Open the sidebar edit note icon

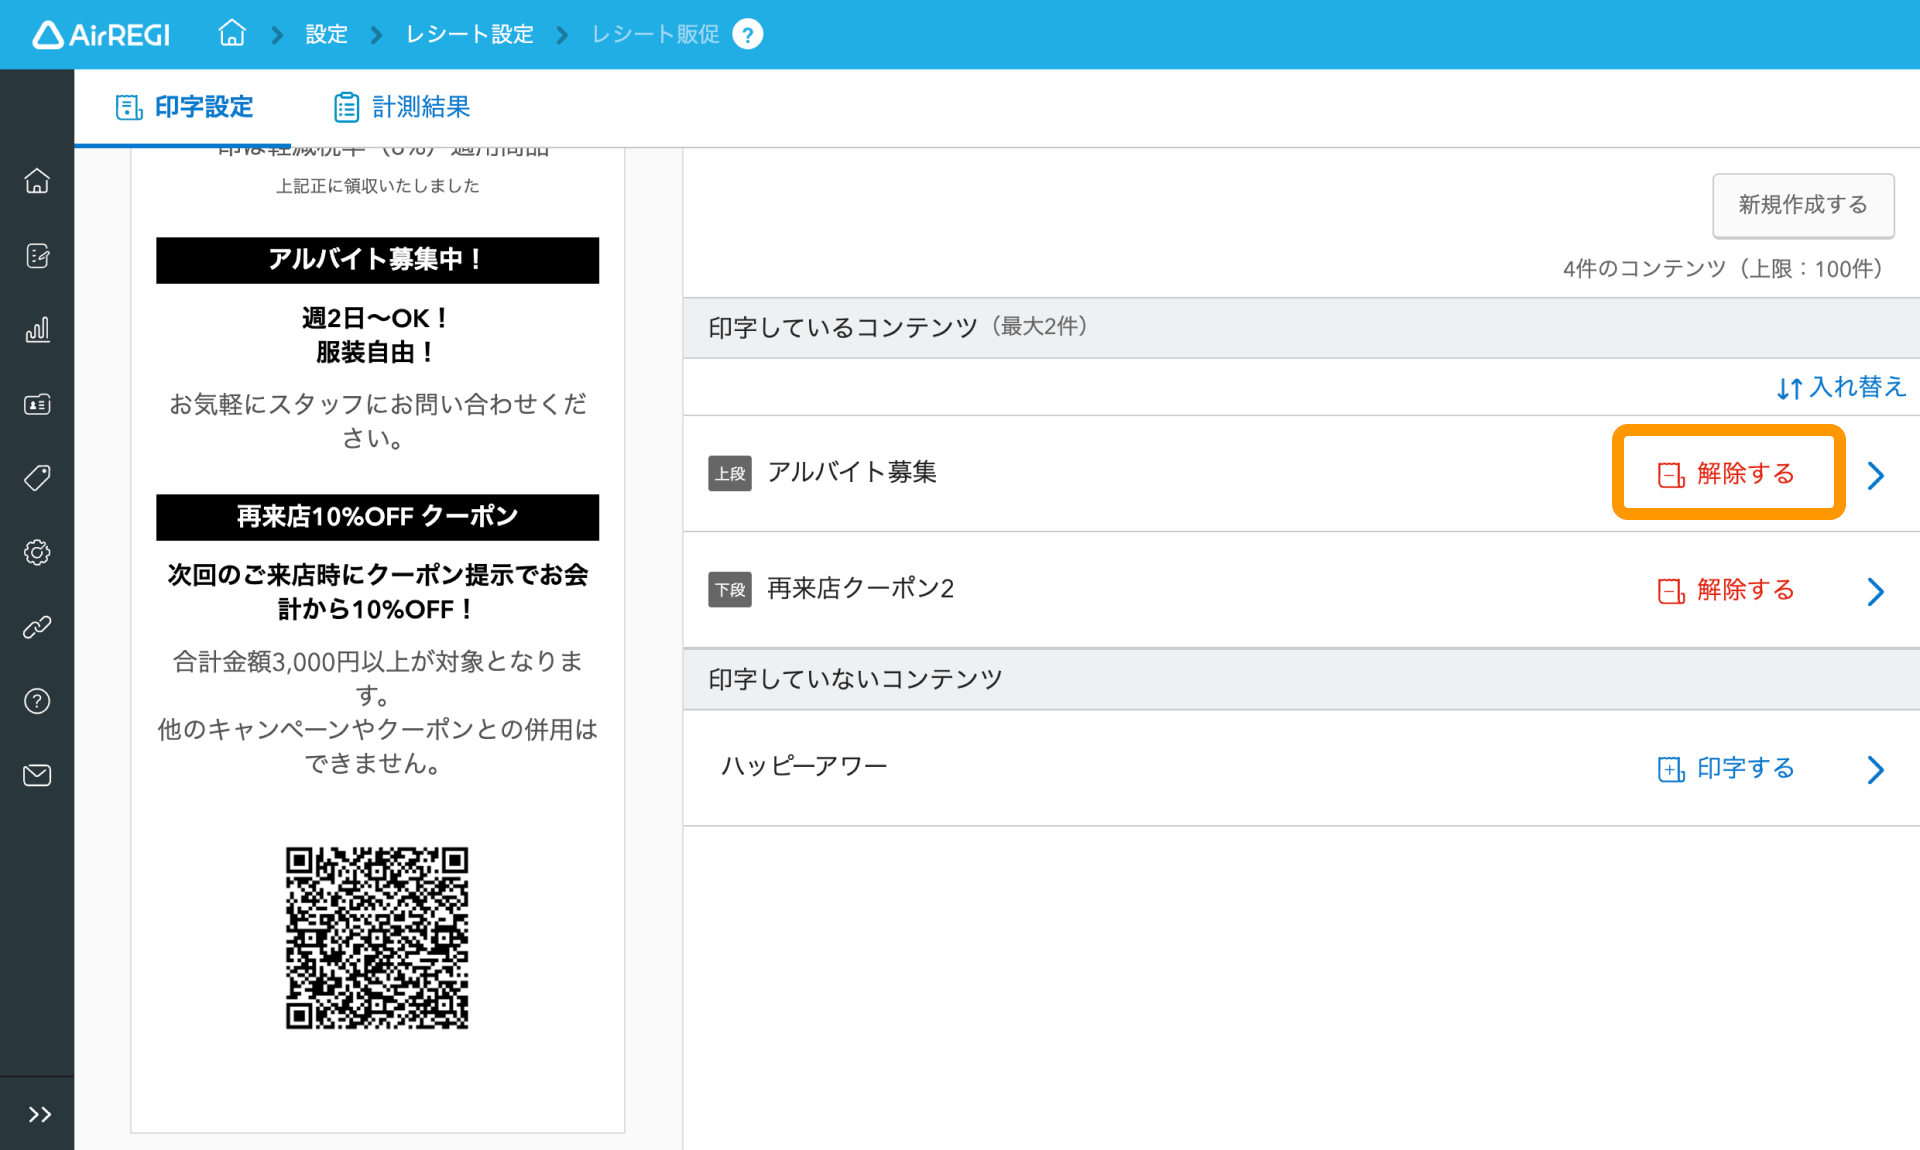coord(37,256)
